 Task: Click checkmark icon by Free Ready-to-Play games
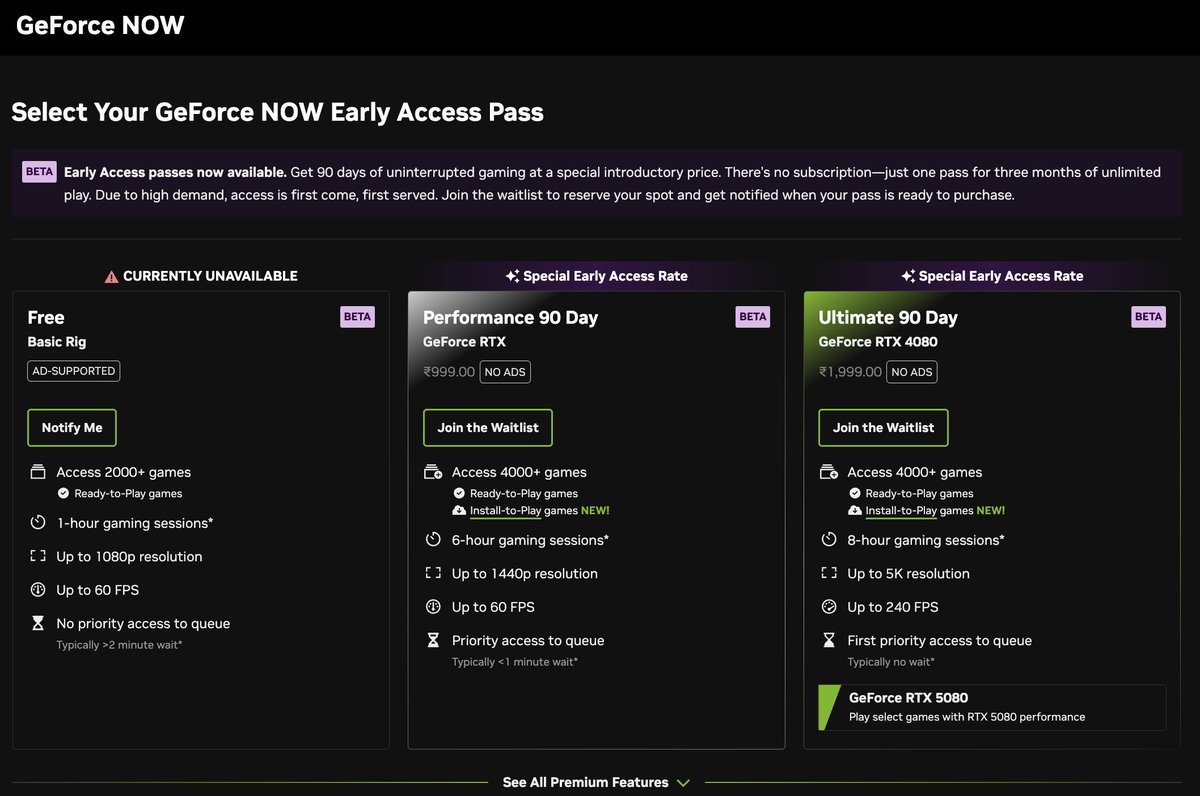63,494
